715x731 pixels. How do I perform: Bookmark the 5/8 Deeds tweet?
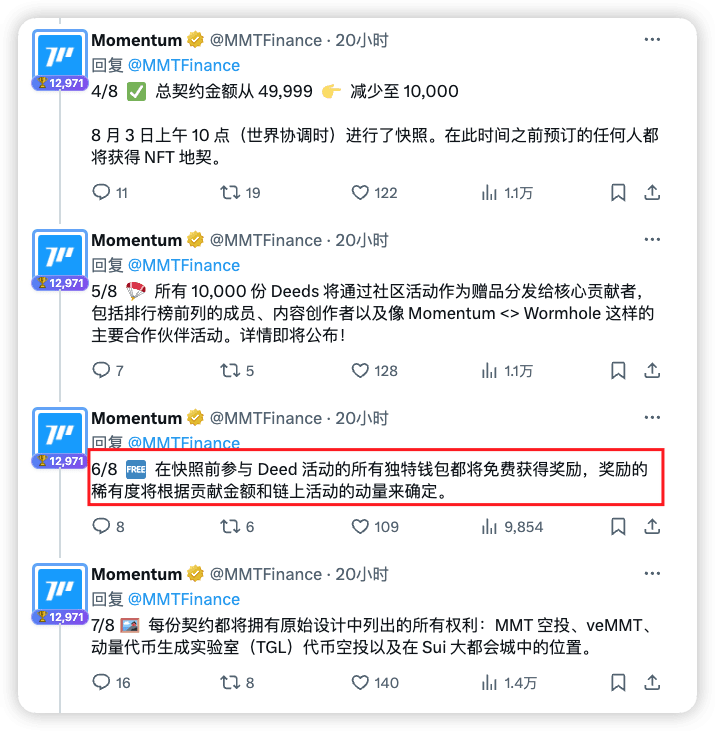[618, 371]
